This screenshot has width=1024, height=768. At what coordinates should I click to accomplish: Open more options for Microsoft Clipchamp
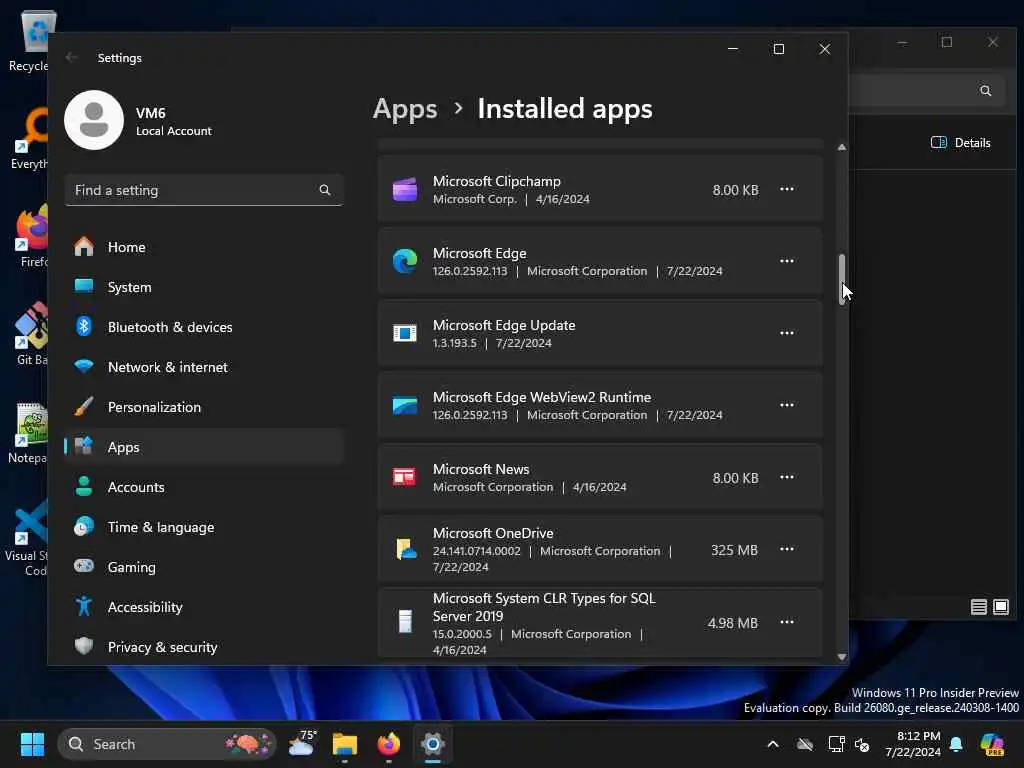coord(787,189)
